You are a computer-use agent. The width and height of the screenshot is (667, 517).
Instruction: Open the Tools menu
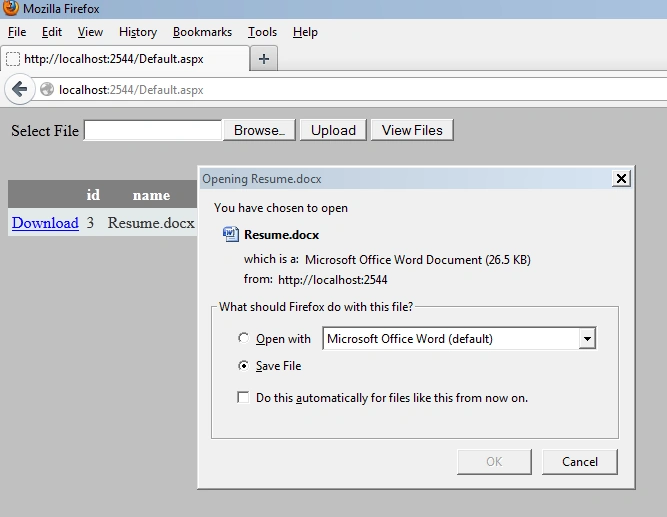click(x=262, y=32)
